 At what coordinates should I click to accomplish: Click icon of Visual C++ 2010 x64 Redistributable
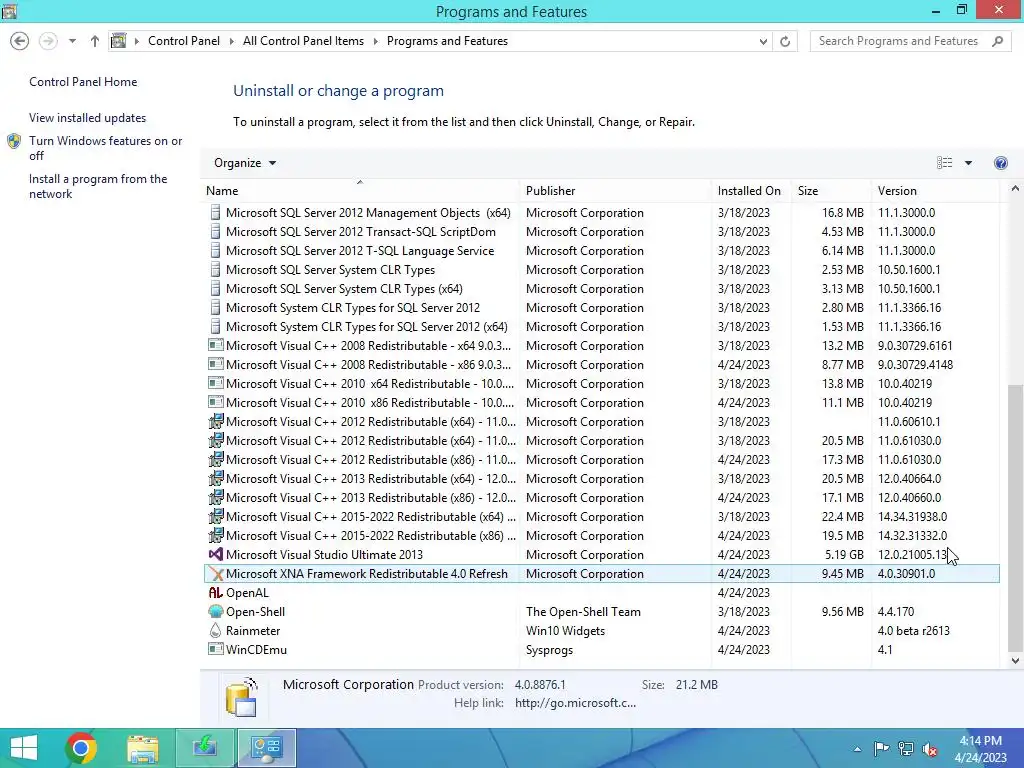pyautogui.click(x=216, y=383)
